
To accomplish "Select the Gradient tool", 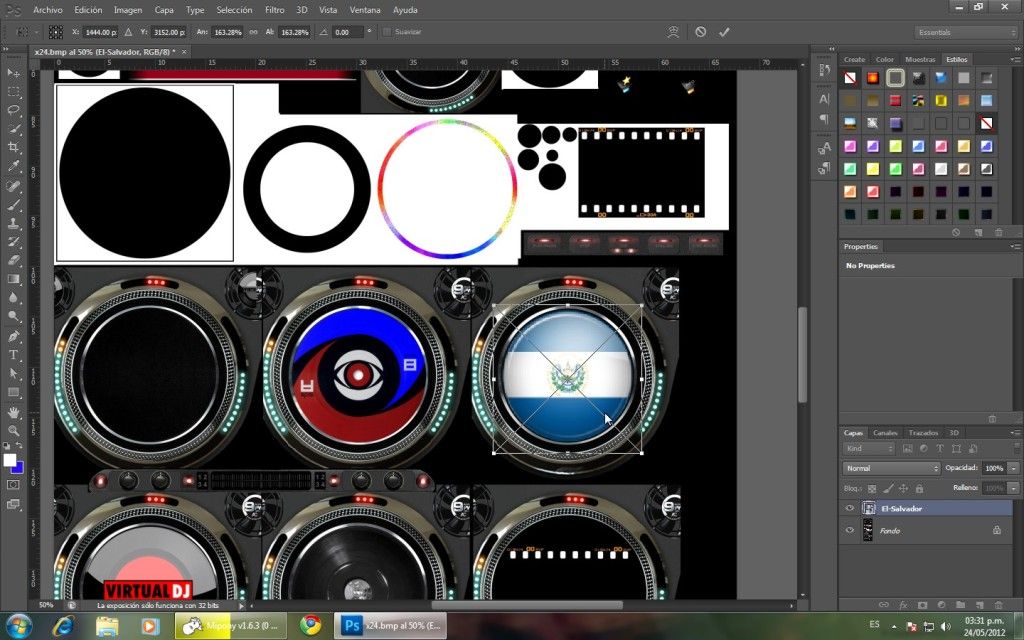I will [13, 279].
